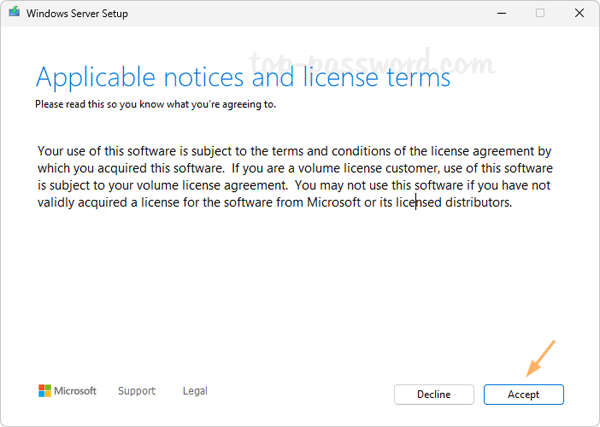
Task: Click the Microsoft wordmark beside the logo
Action: pyautogui.click(x=75, y=391)
